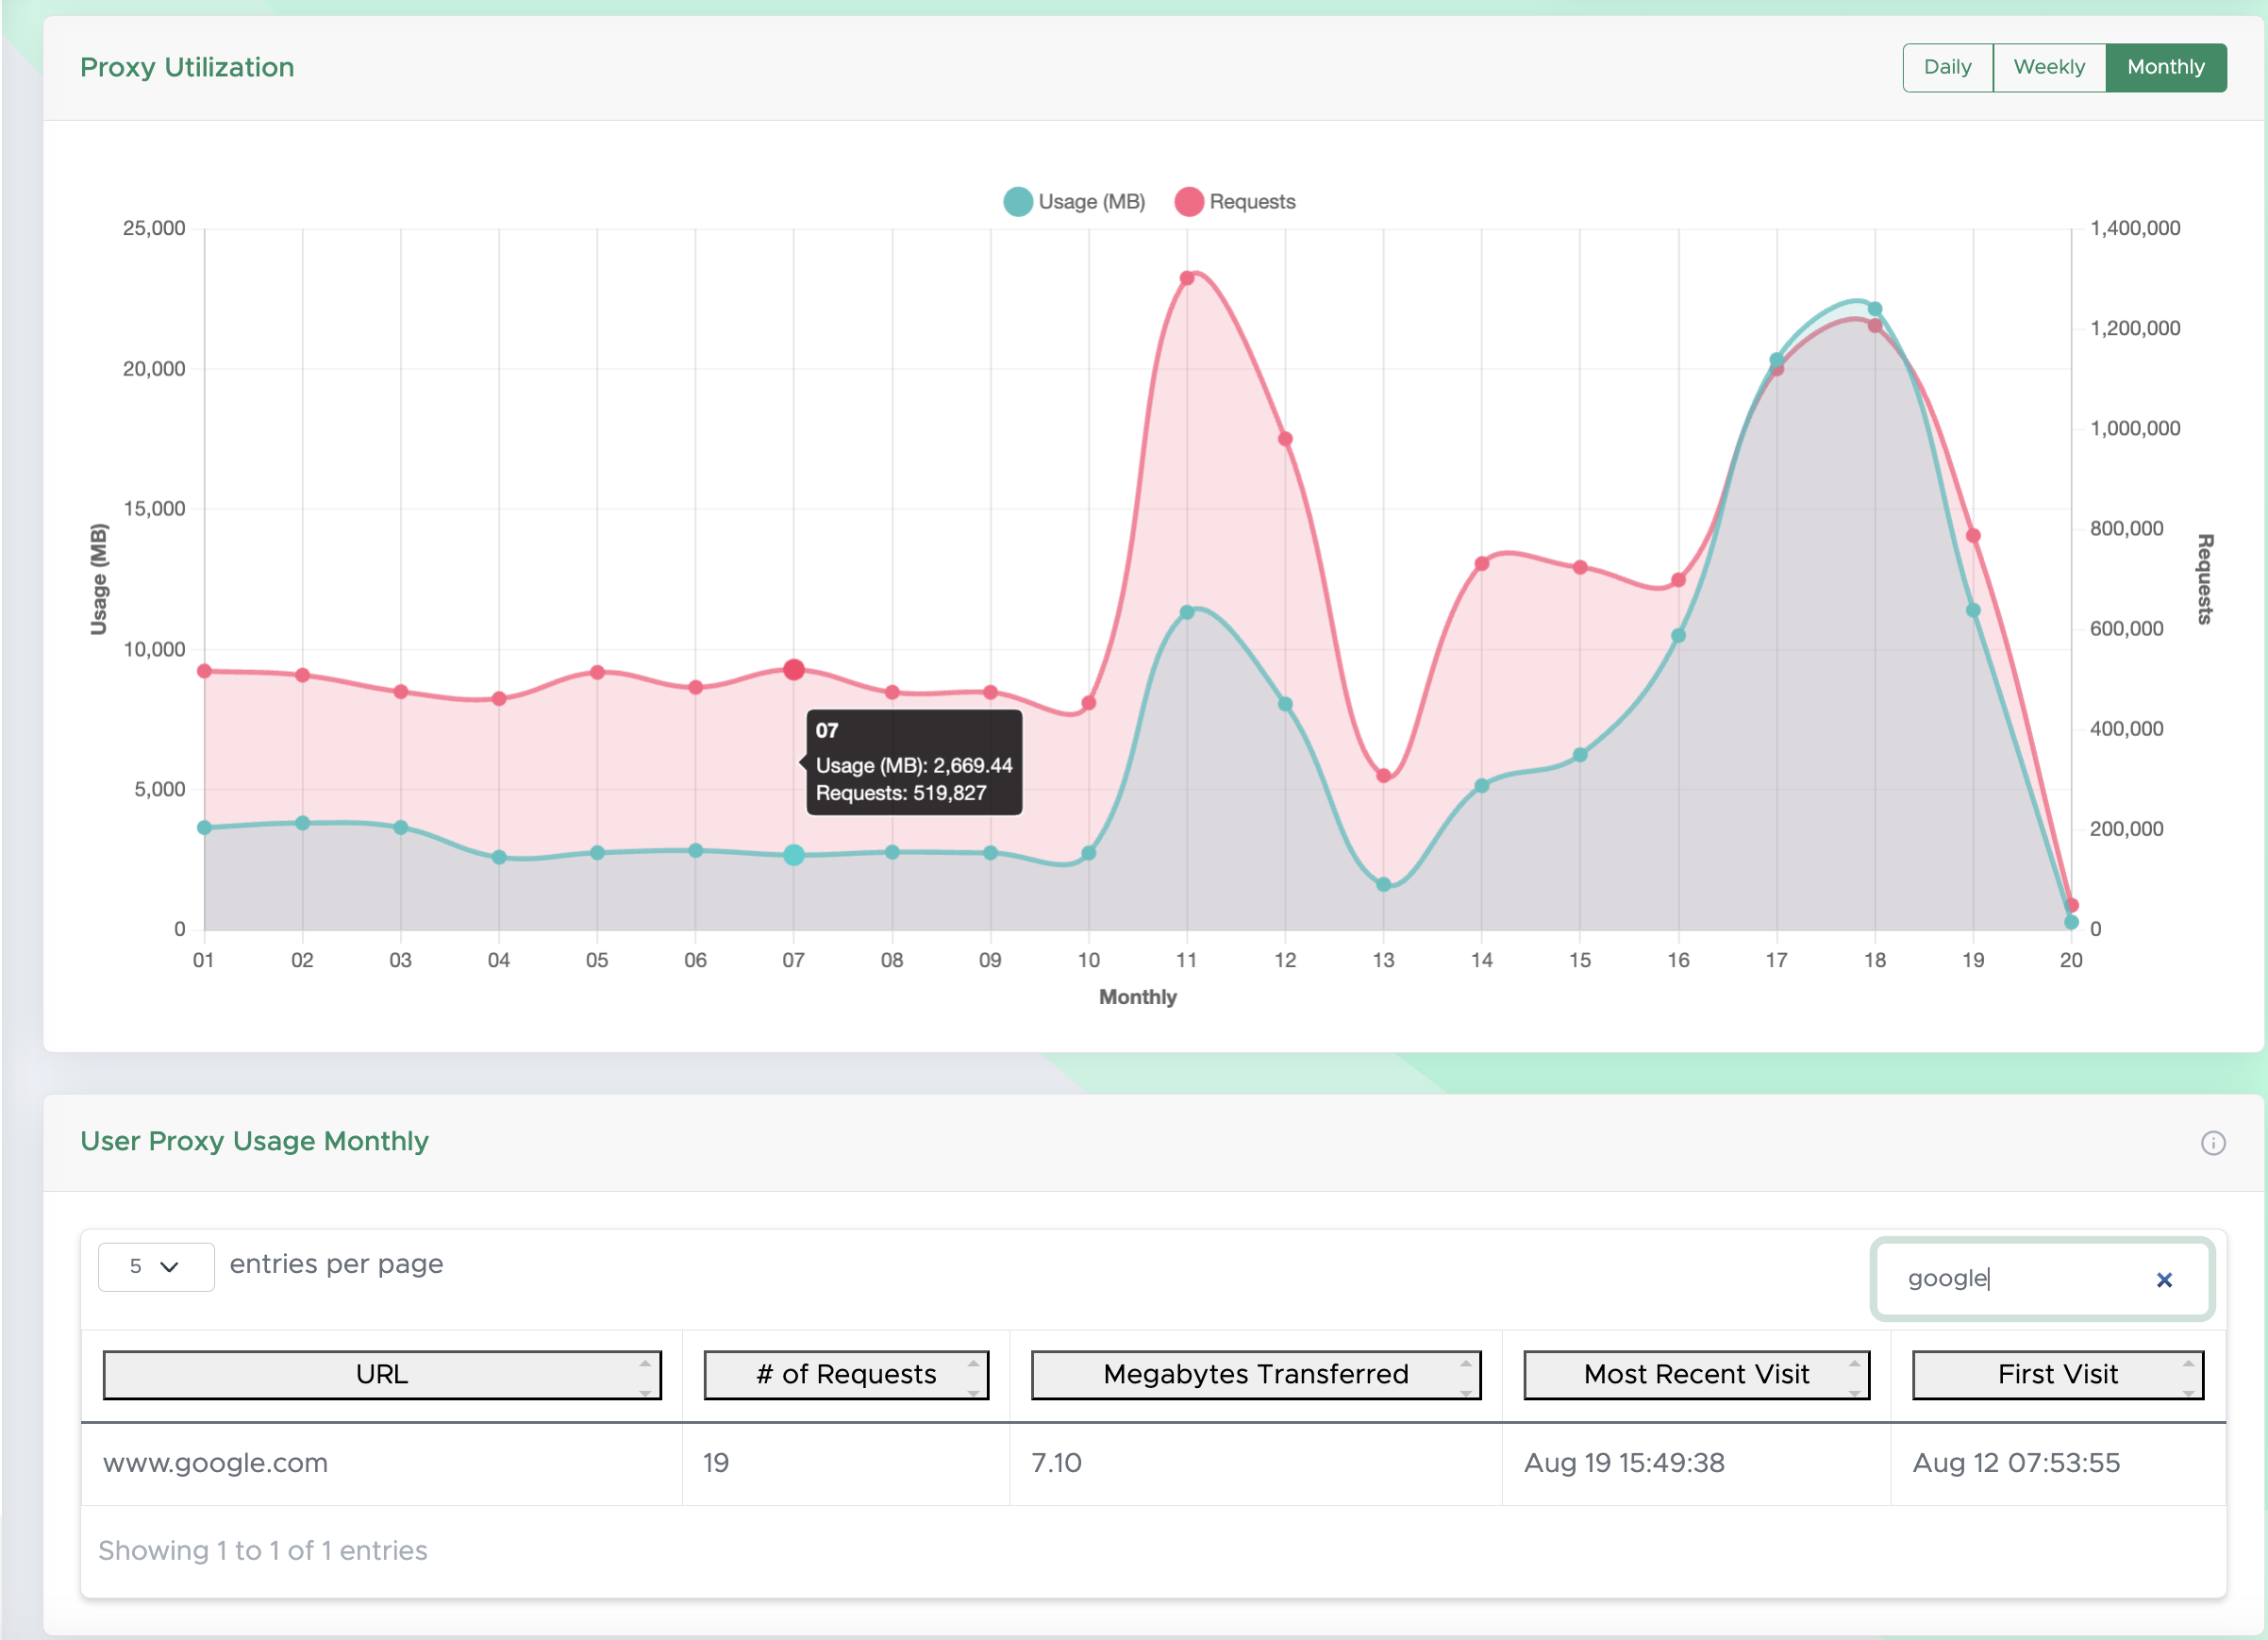Click the Requests peak point at 11
The width and height of the screenshot is (2268, 1640).
point(1187,278)
